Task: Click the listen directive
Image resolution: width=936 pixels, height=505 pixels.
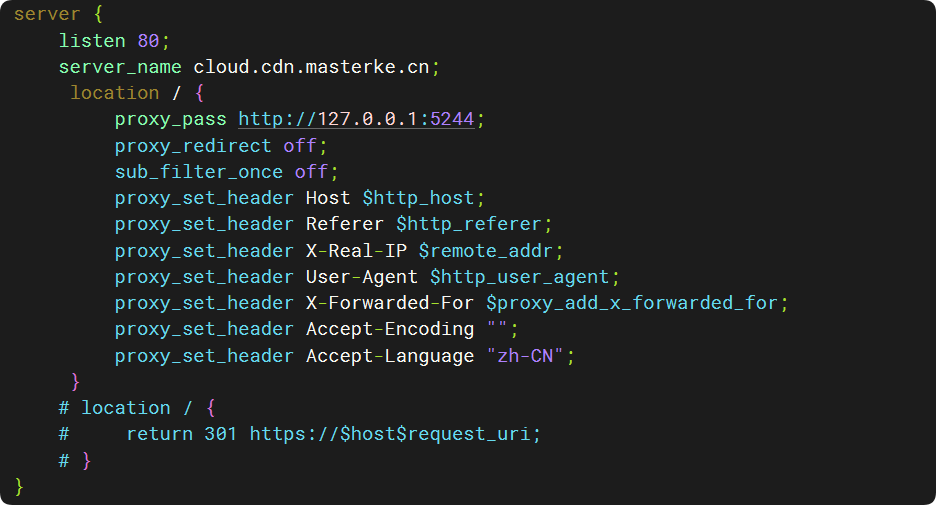Action: (x=92, y=41)
